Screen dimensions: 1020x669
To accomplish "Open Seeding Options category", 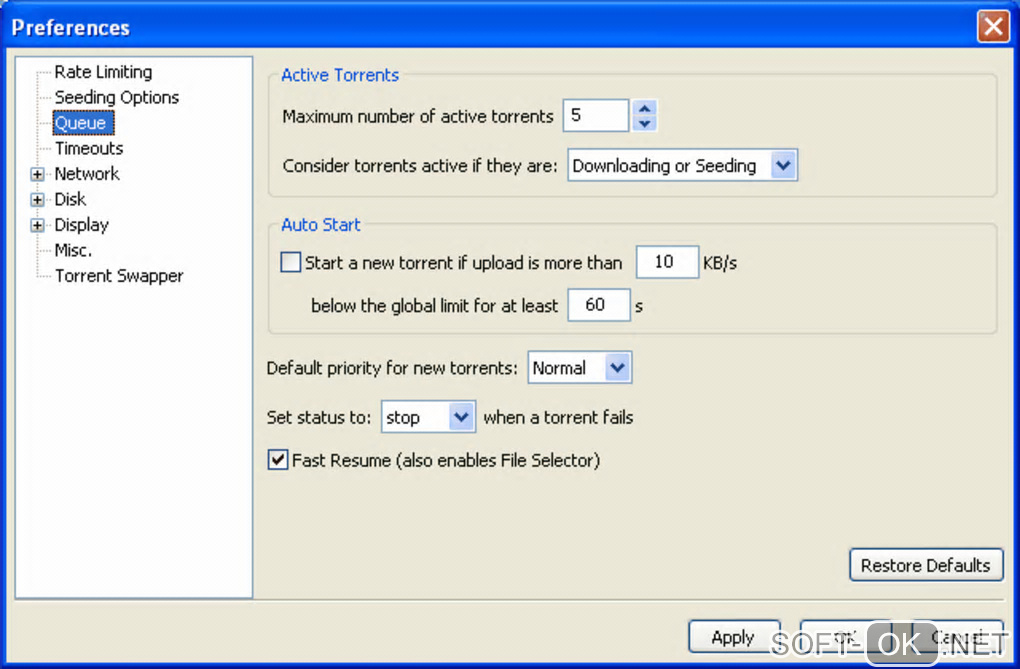I will (x=116, y=98).
